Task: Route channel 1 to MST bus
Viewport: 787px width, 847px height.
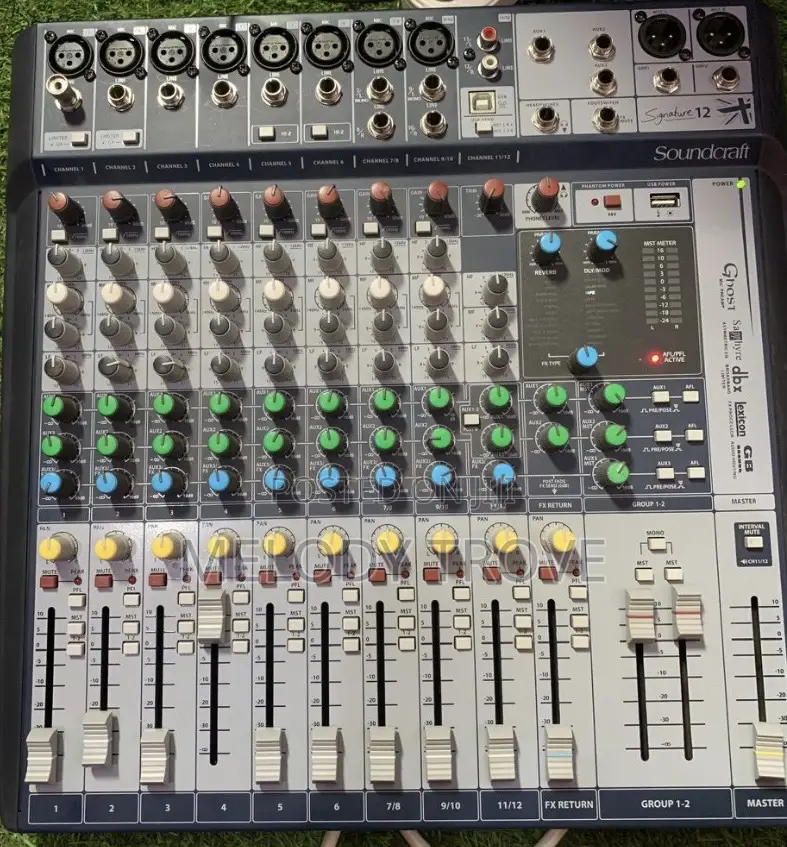Action: [76, 629]
